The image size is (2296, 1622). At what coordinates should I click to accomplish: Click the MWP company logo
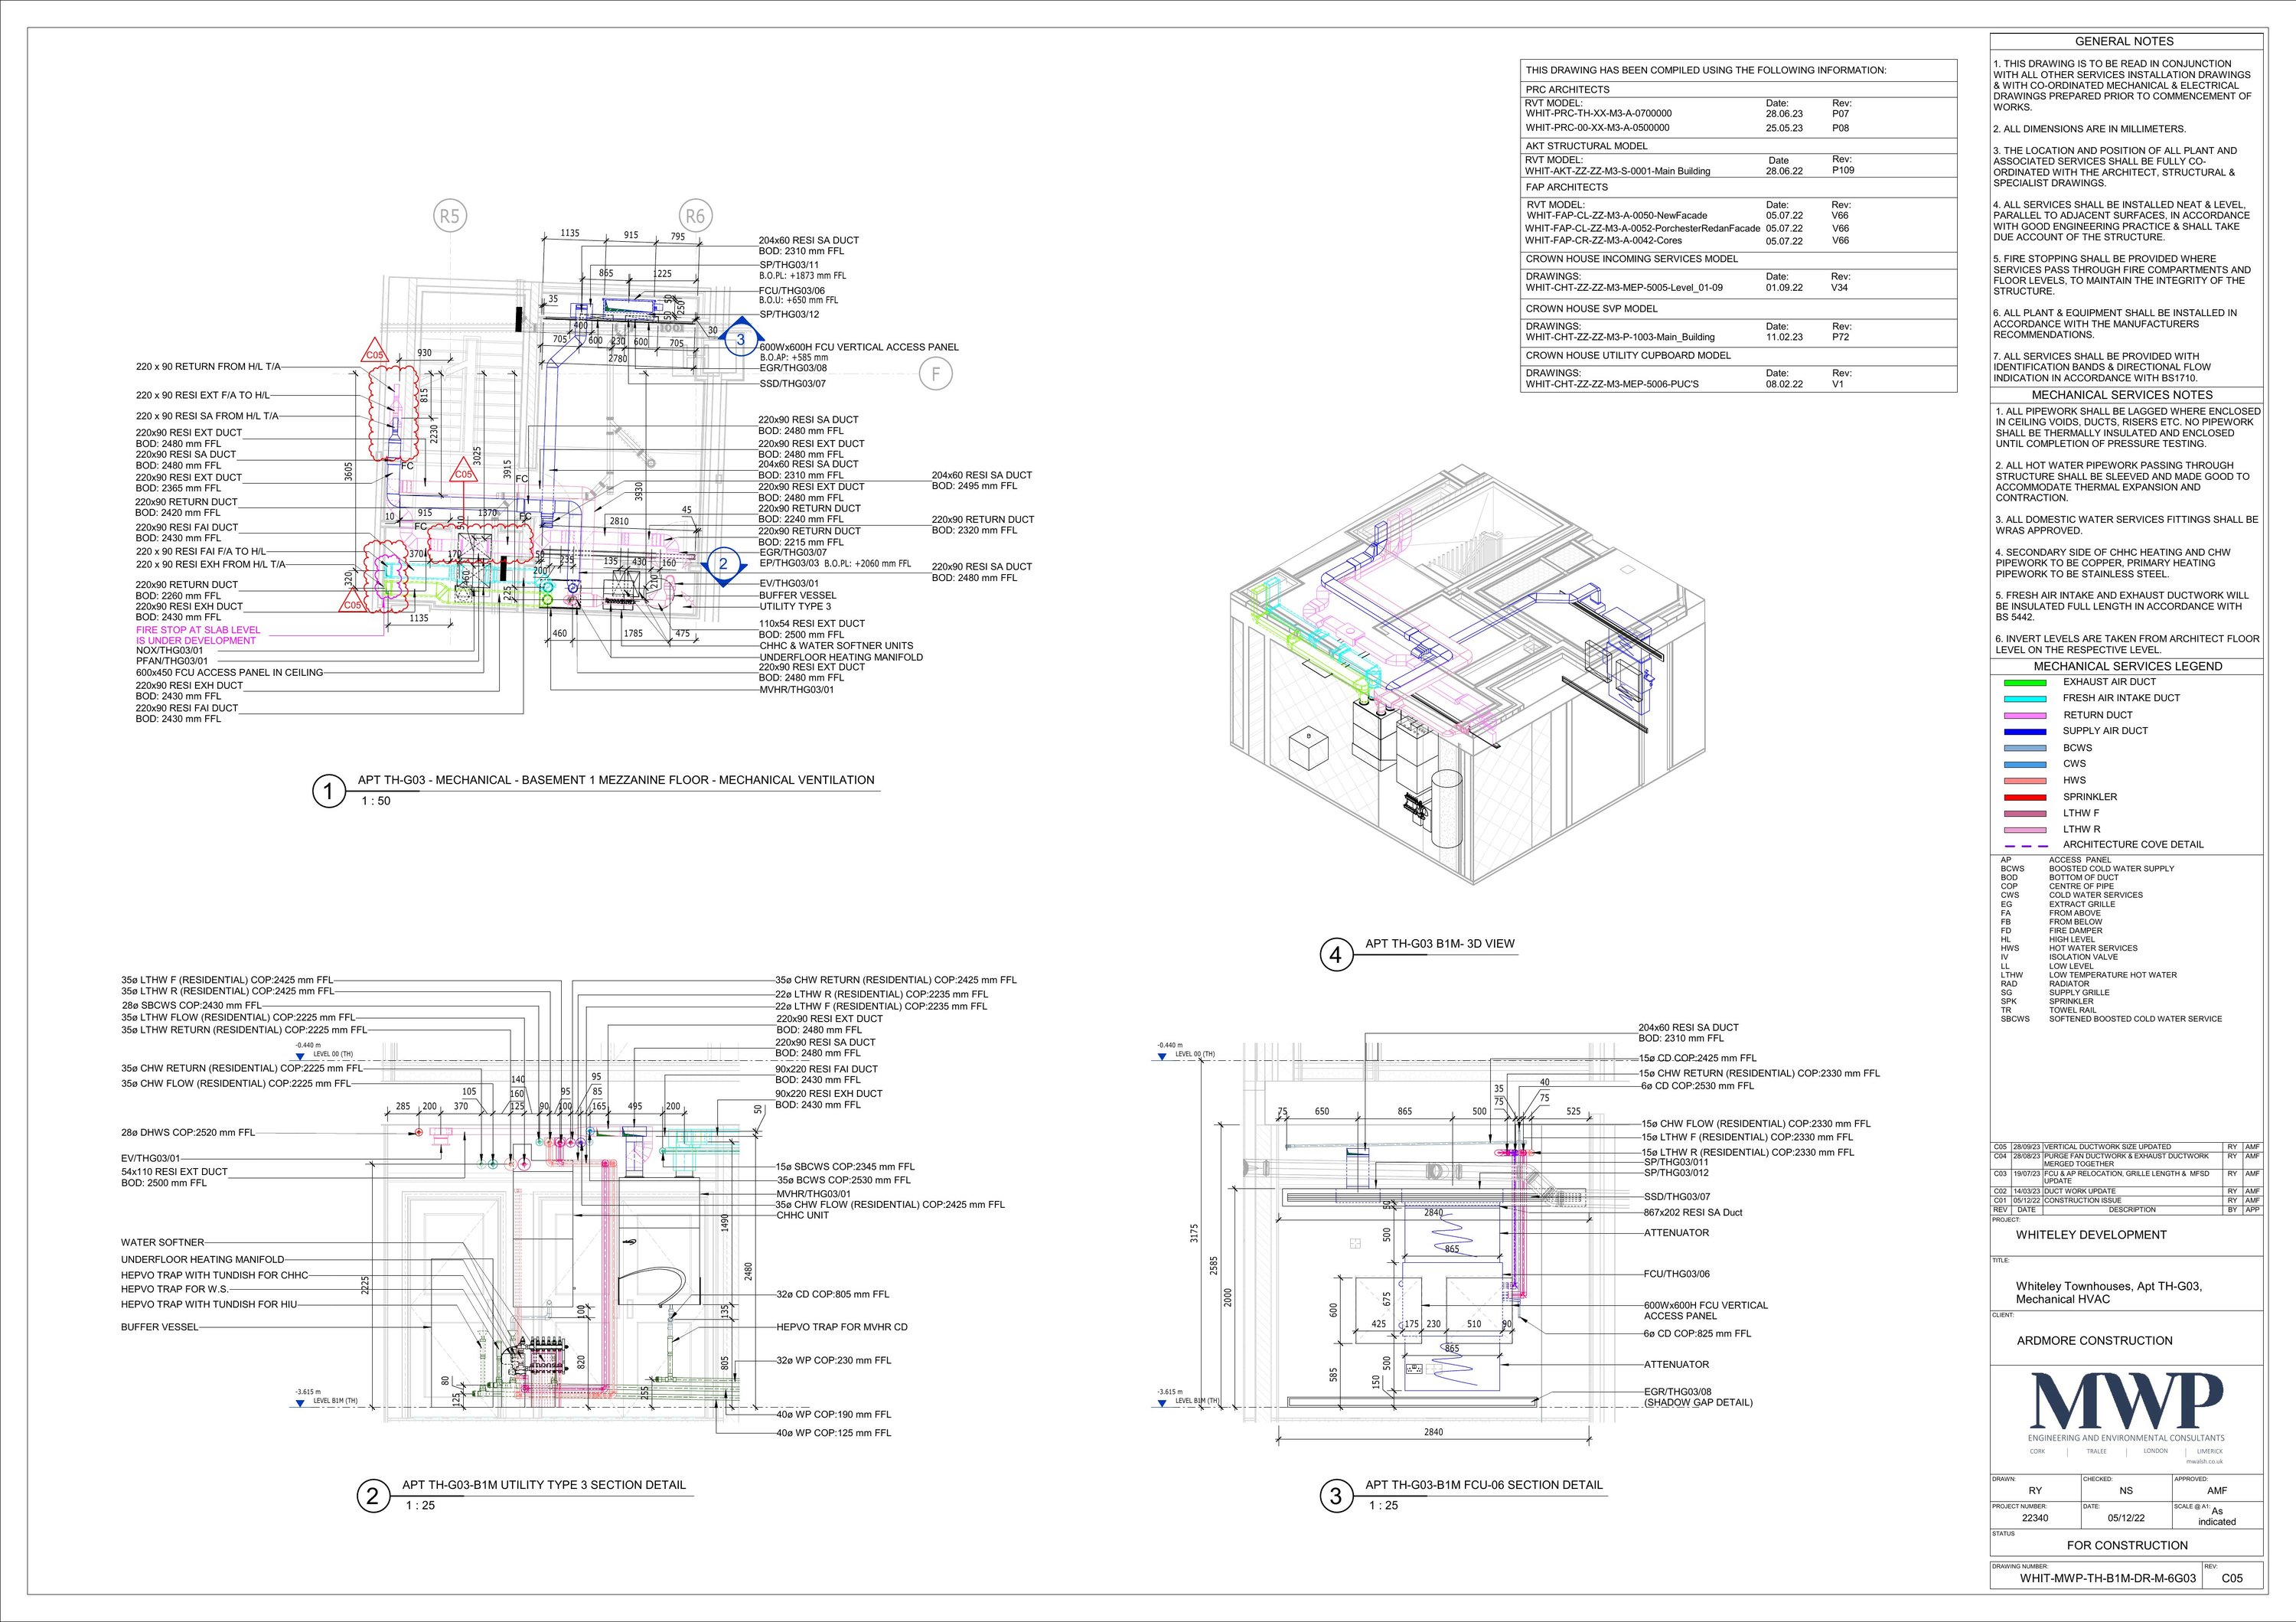2126,1404
